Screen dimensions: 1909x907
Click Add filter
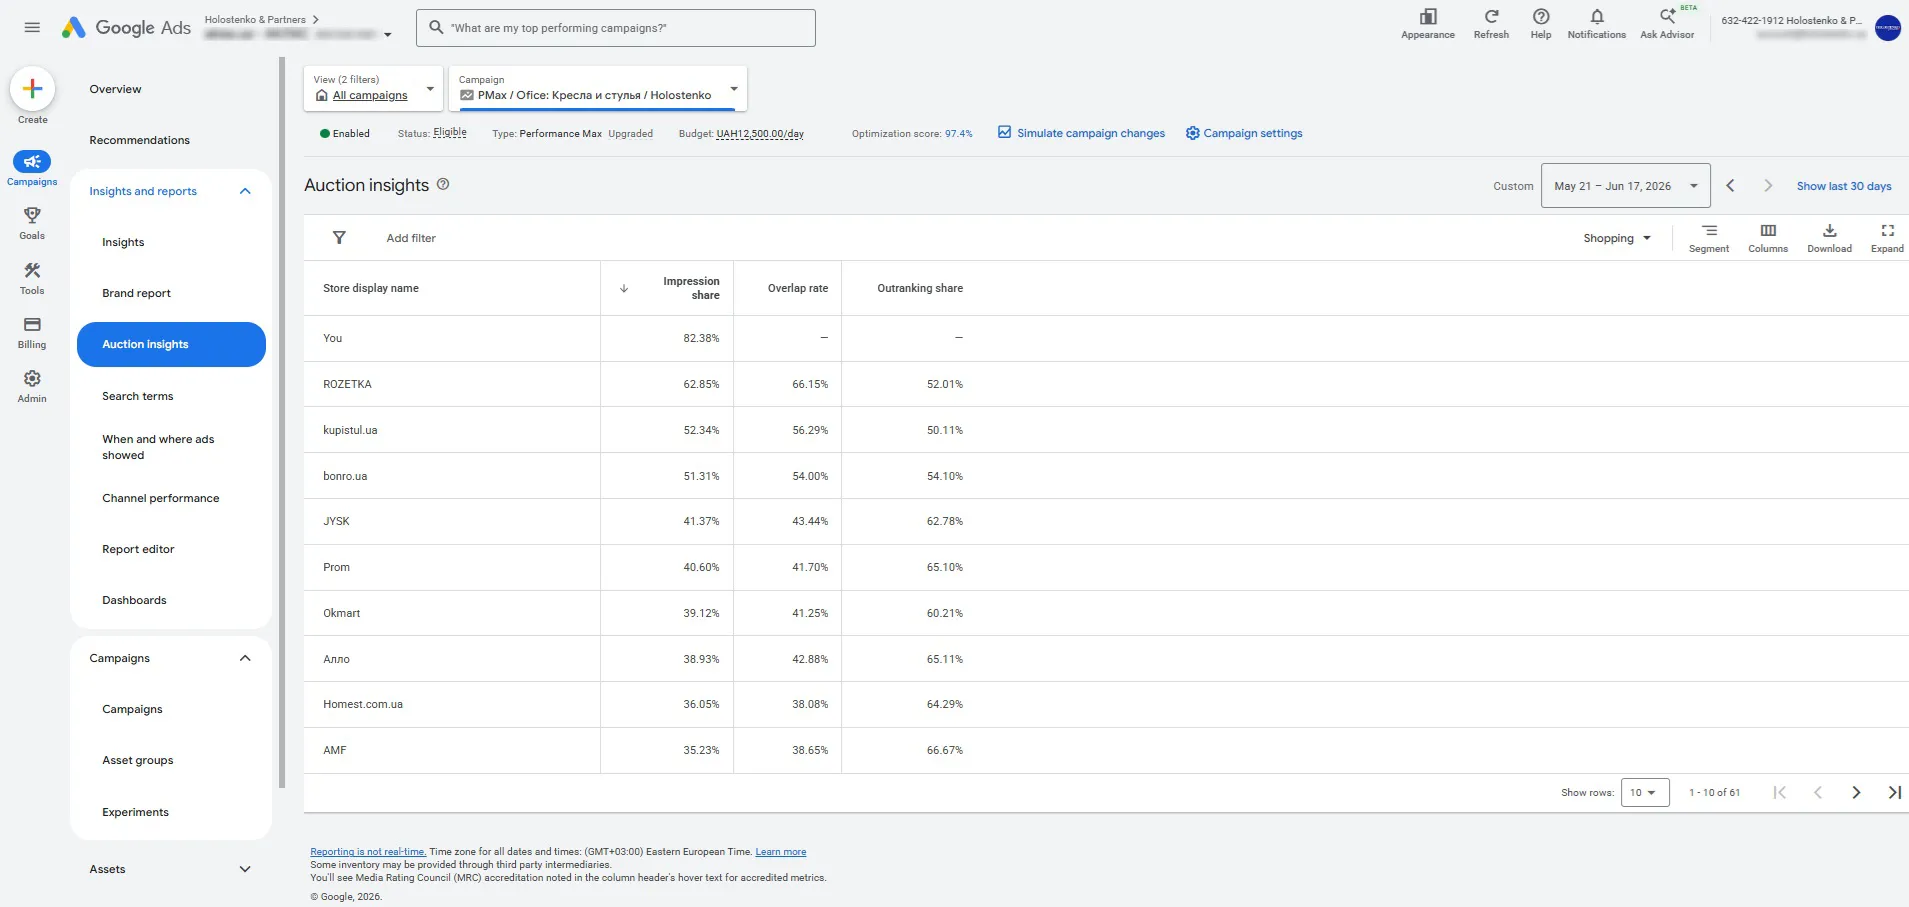tap(411, 238)
